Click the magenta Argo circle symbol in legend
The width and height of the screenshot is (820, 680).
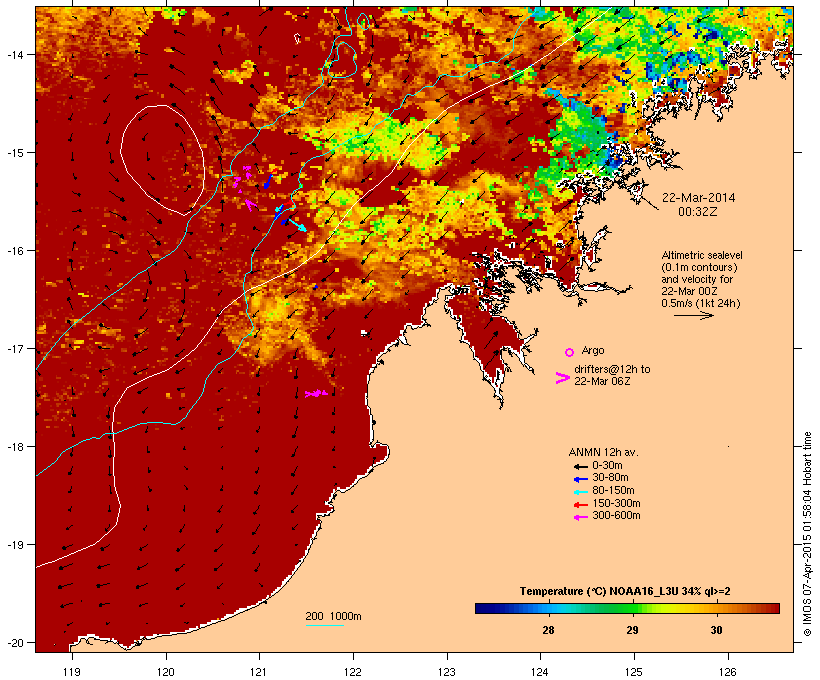coord(570,352)
